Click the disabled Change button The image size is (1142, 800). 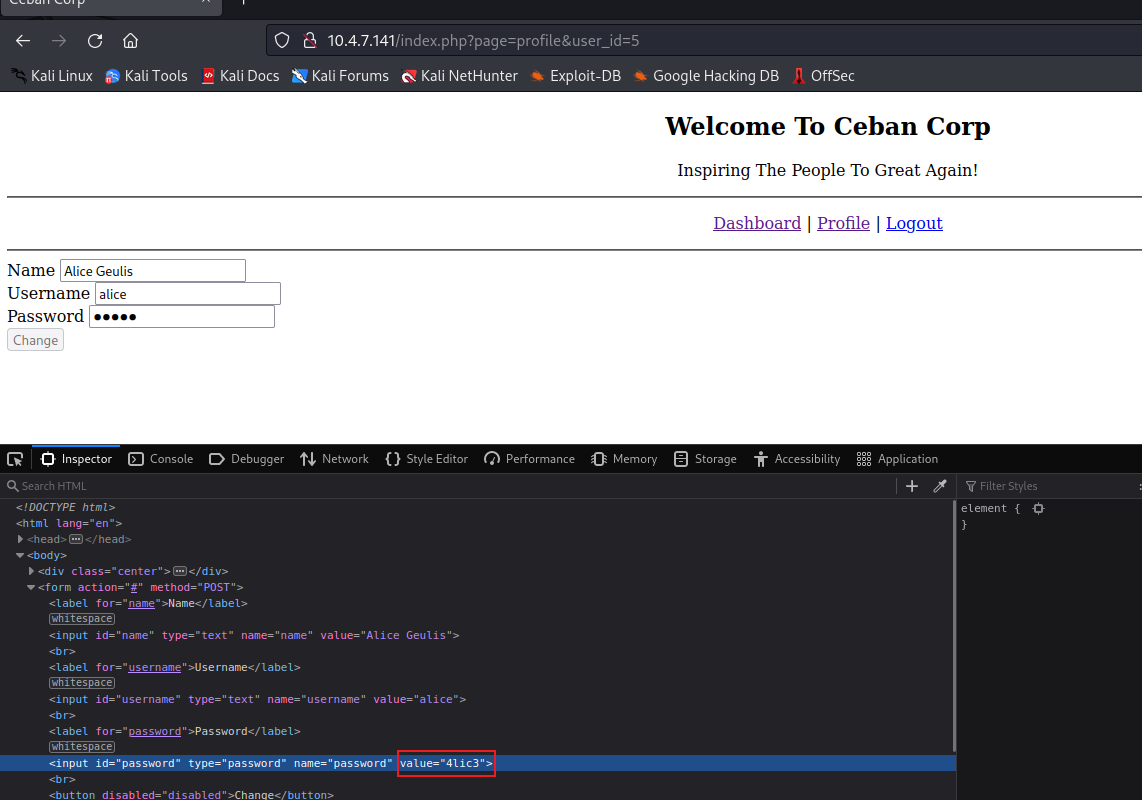click(x=36, y=340)
